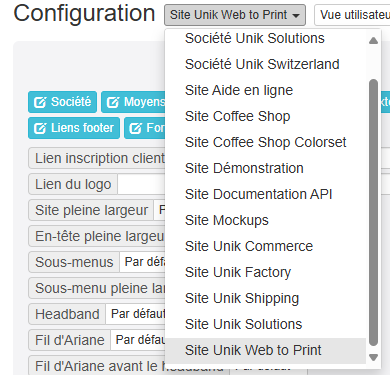Open the Vue utilisateur dropdown

(x=352, y=15)
